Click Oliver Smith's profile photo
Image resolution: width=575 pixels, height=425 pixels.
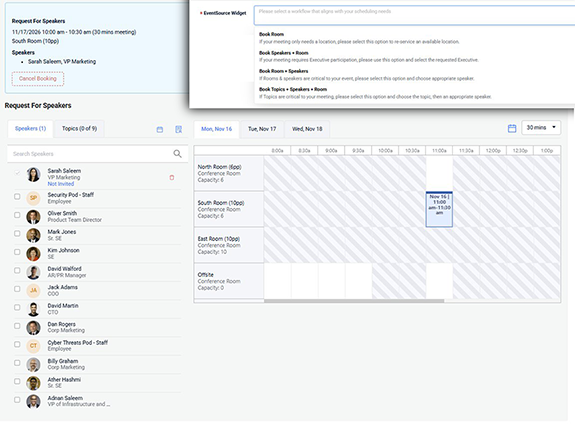[33, 217]
